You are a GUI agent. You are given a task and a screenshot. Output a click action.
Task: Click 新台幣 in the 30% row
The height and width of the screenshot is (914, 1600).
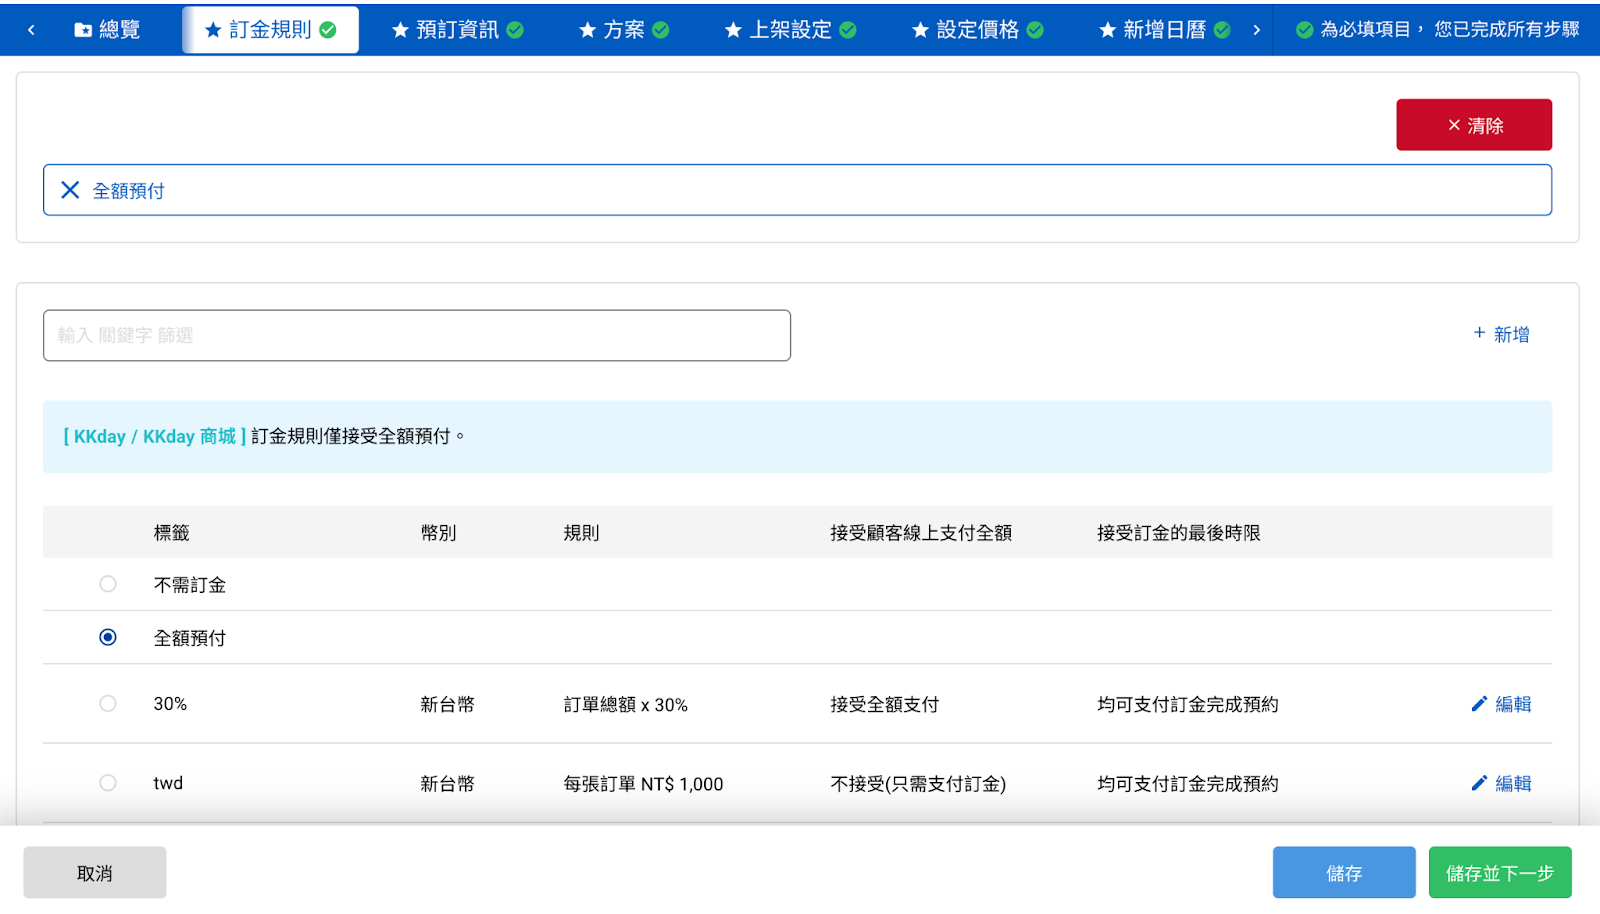coord(447,705)
